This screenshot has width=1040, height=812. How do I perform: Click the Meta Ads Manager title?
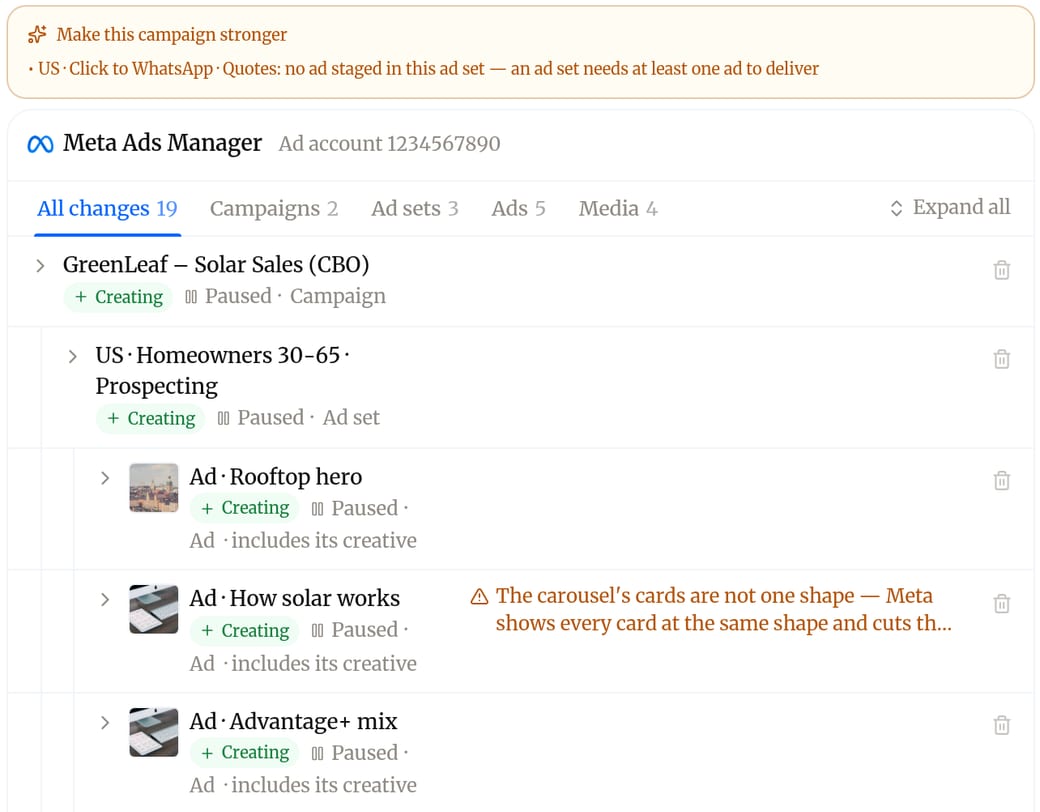tap(162, 143)
